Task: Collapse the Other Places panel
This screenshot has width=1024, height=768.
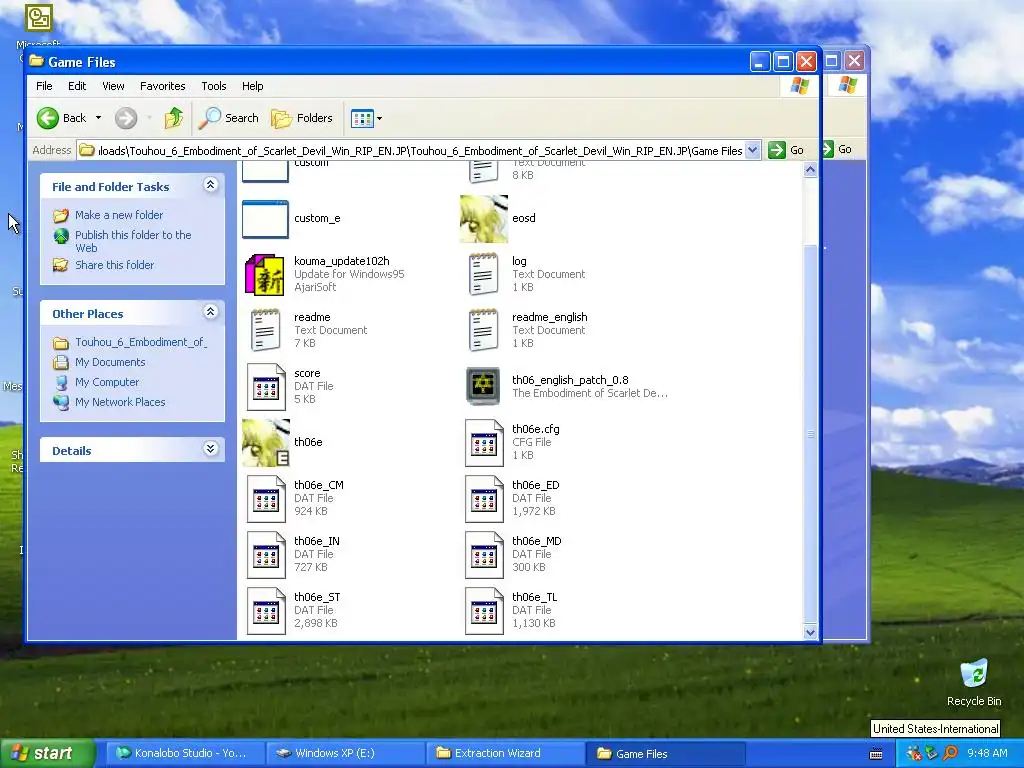Action: coord(210,312)
